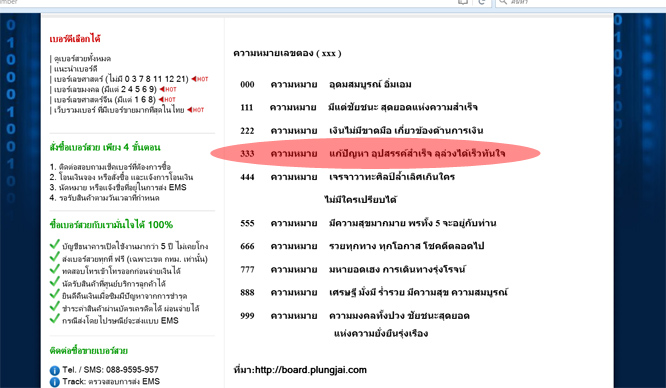
Task: Click the number 666 in the list
Action: [x=247, y=246]
